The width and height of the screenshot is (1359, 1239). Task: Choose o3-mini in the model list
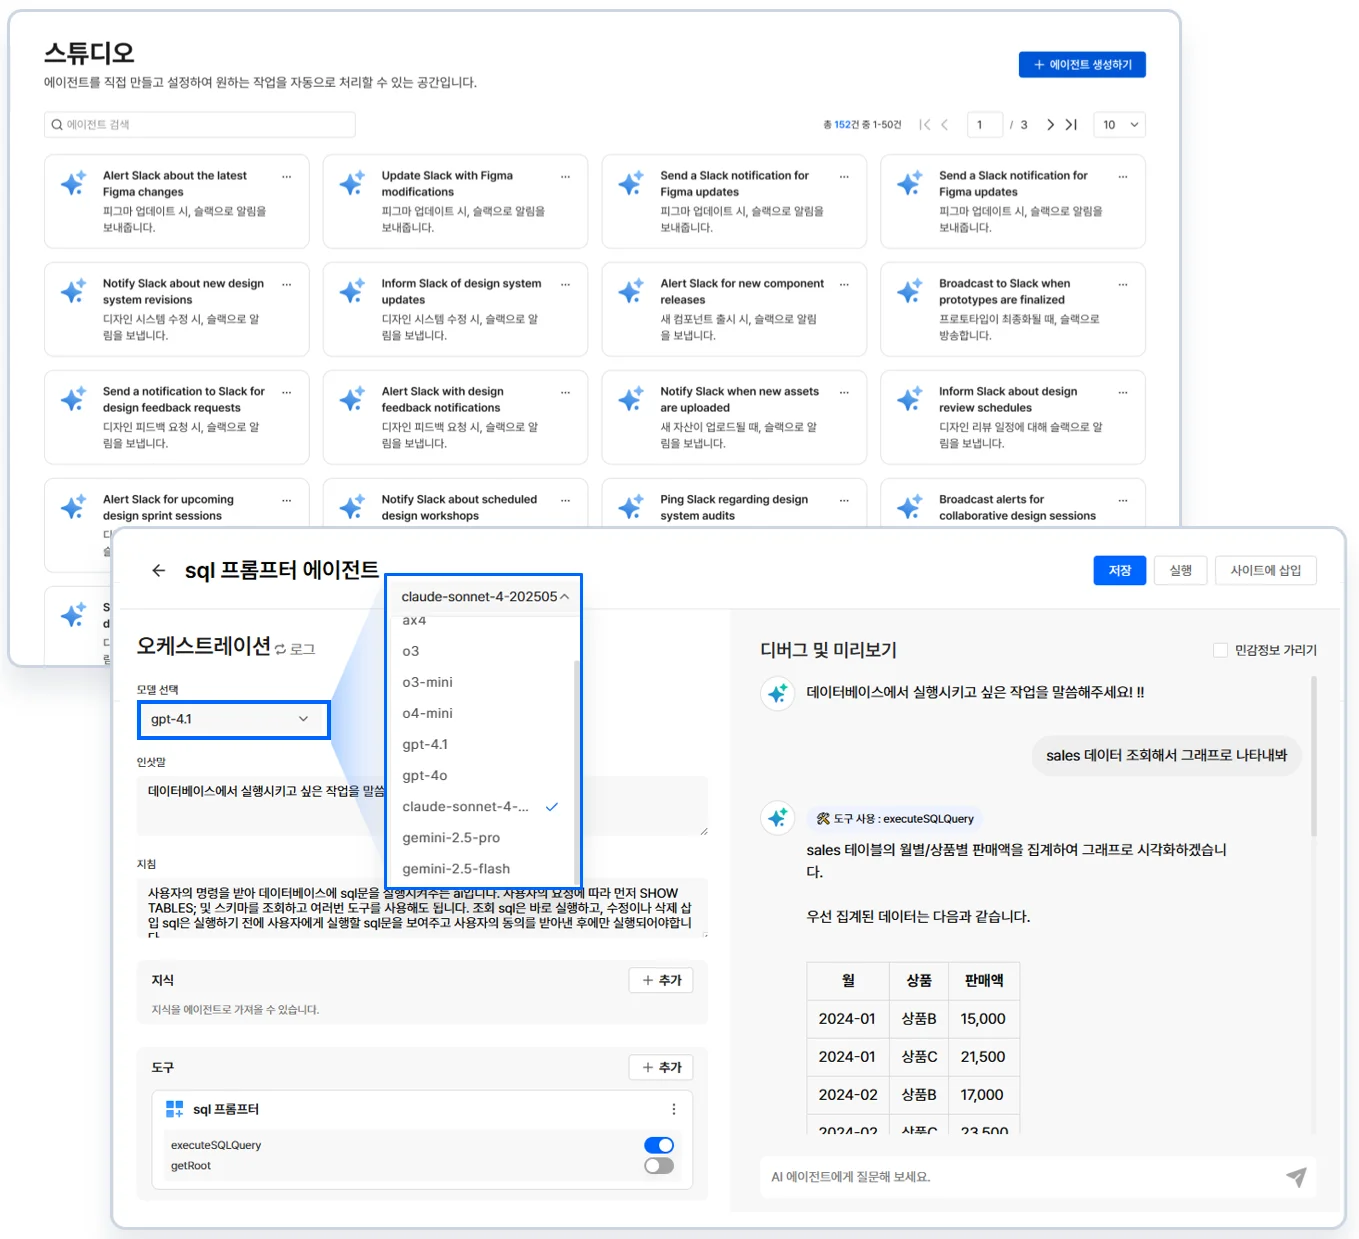pos(427,682)
